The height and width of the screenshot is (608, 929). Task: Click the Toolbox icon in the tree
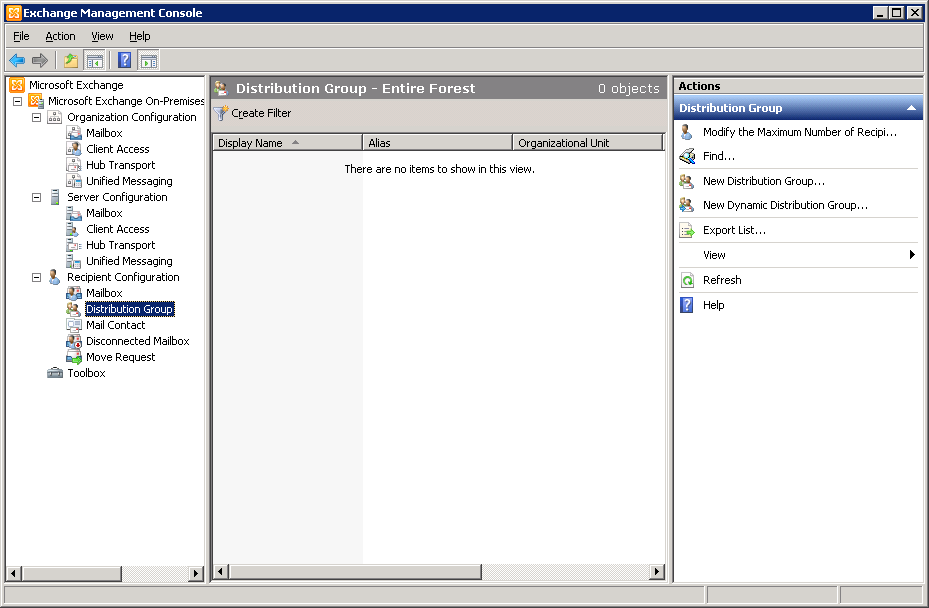55,373
